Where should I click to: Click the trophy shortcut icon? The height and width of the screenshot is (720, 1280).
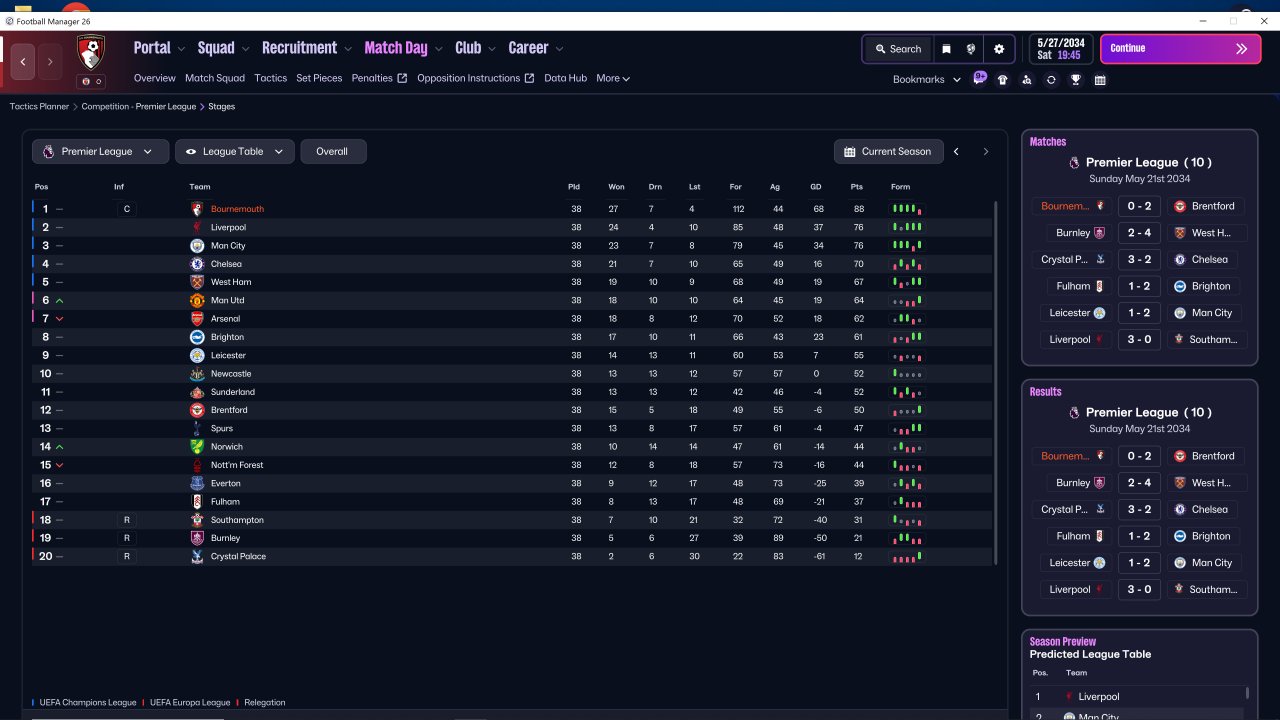click(x=1076, y=80)
